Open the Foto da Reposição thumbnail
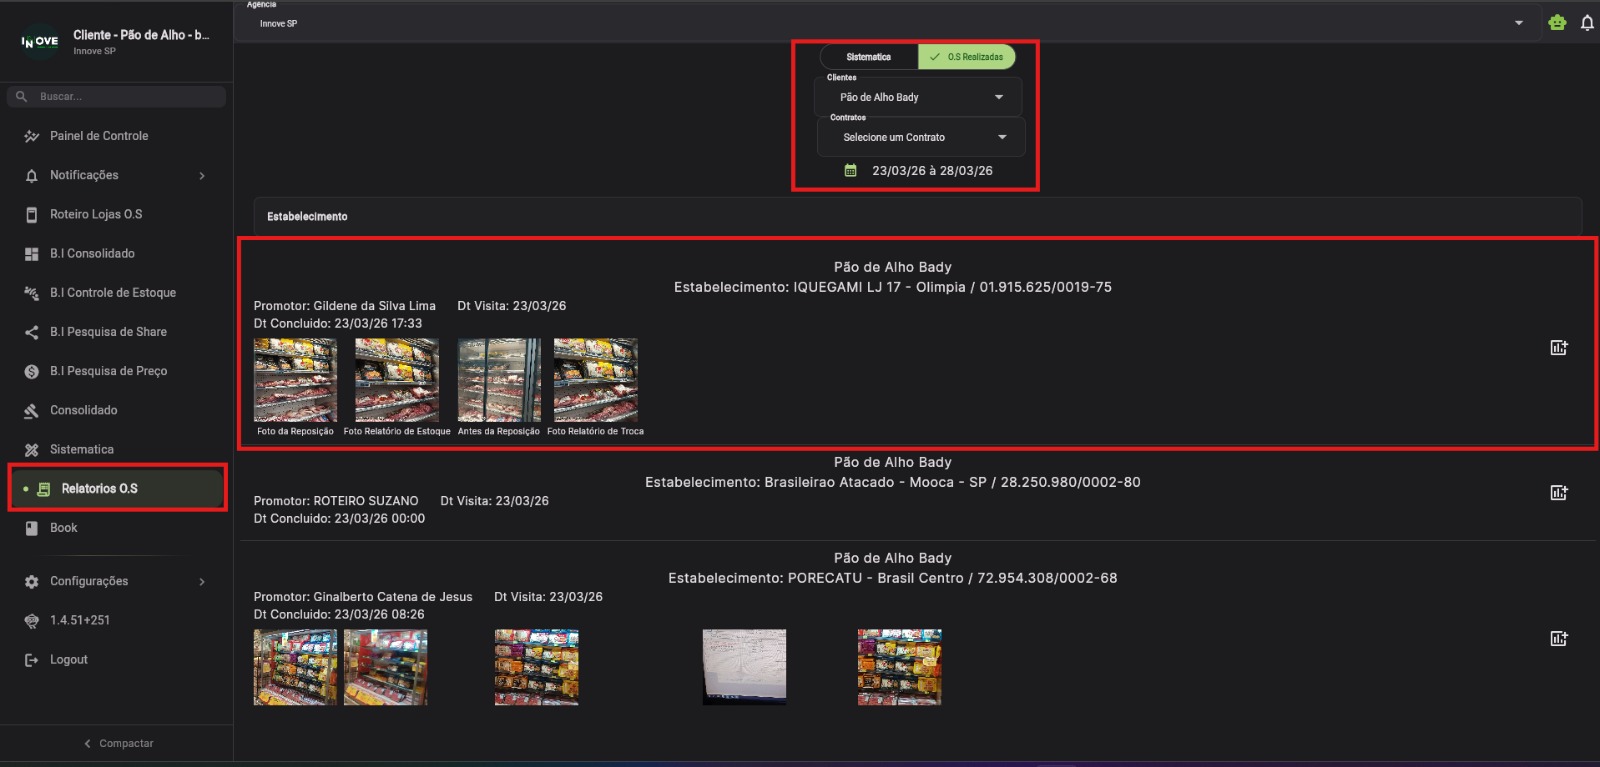The height and width of the screenshot is (767, 1600). tap(295, 380)
